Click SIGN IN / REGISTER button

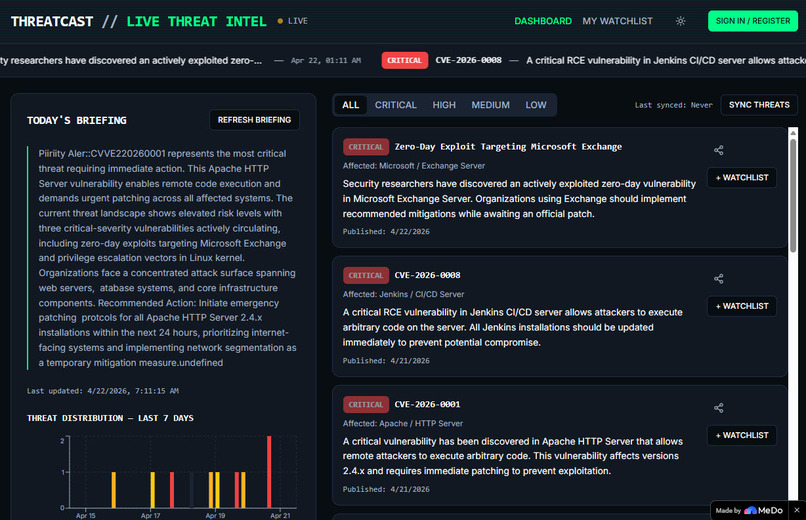click(753, 21)
